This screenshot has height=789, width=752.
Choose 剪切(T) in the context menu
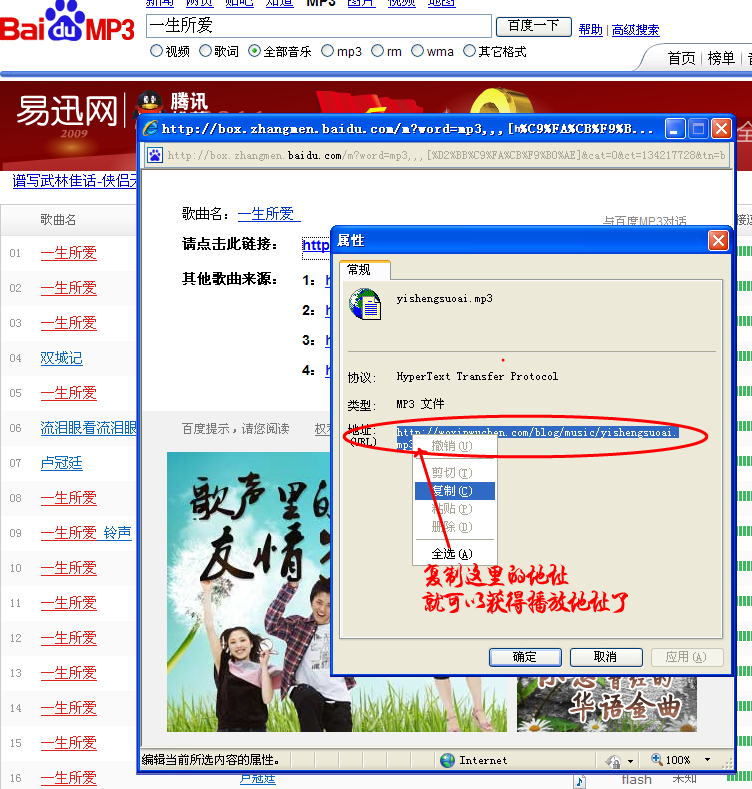click(x=455, y=473)
